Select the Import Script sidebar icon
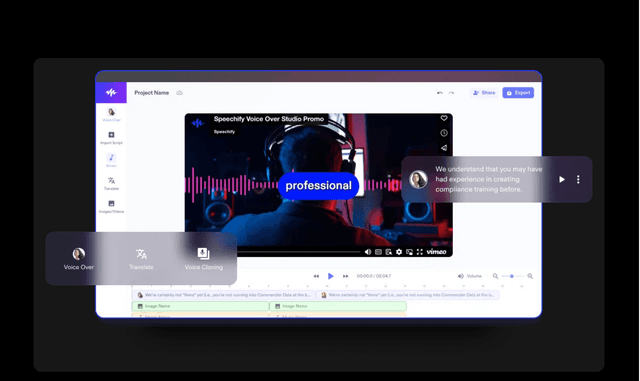 [x=111, y=138]
